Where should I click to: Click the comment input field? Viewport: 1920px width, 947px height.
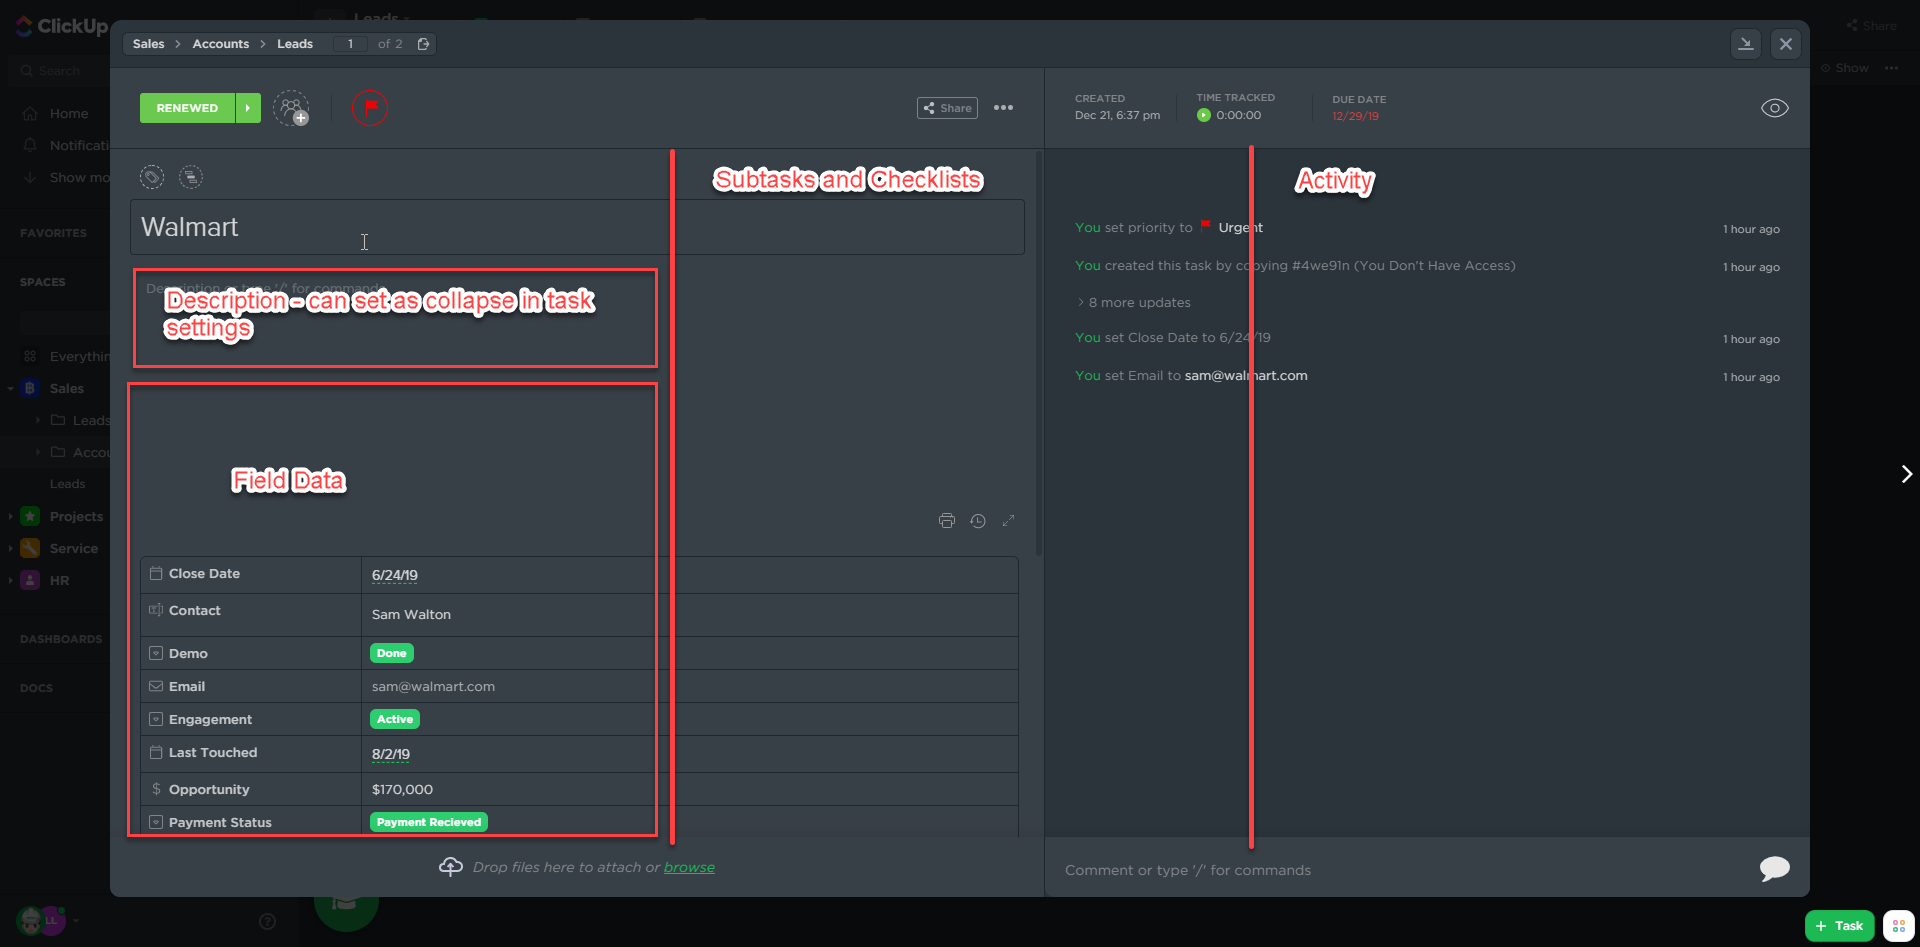(x=1400, y=870)
